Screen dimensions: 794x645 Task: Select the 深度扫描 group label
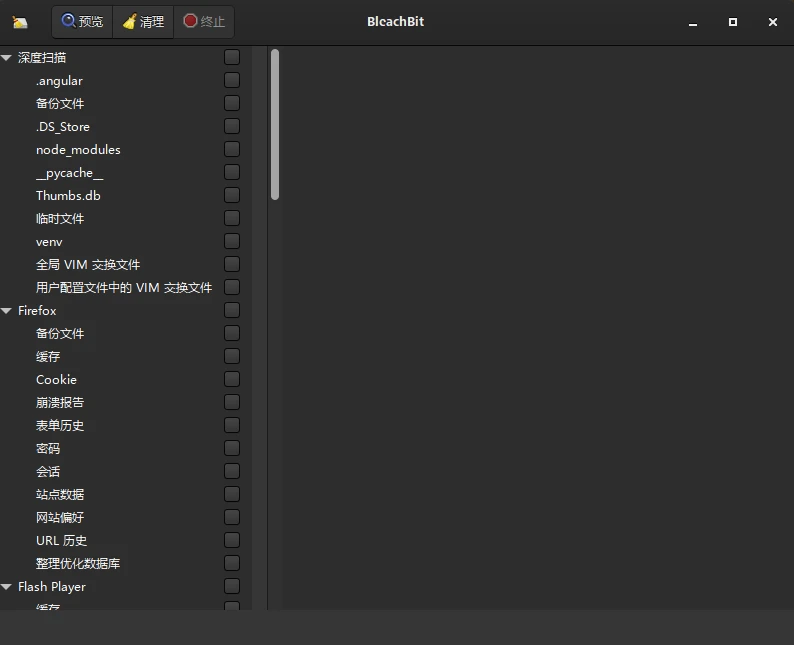(x=42, y=58)
